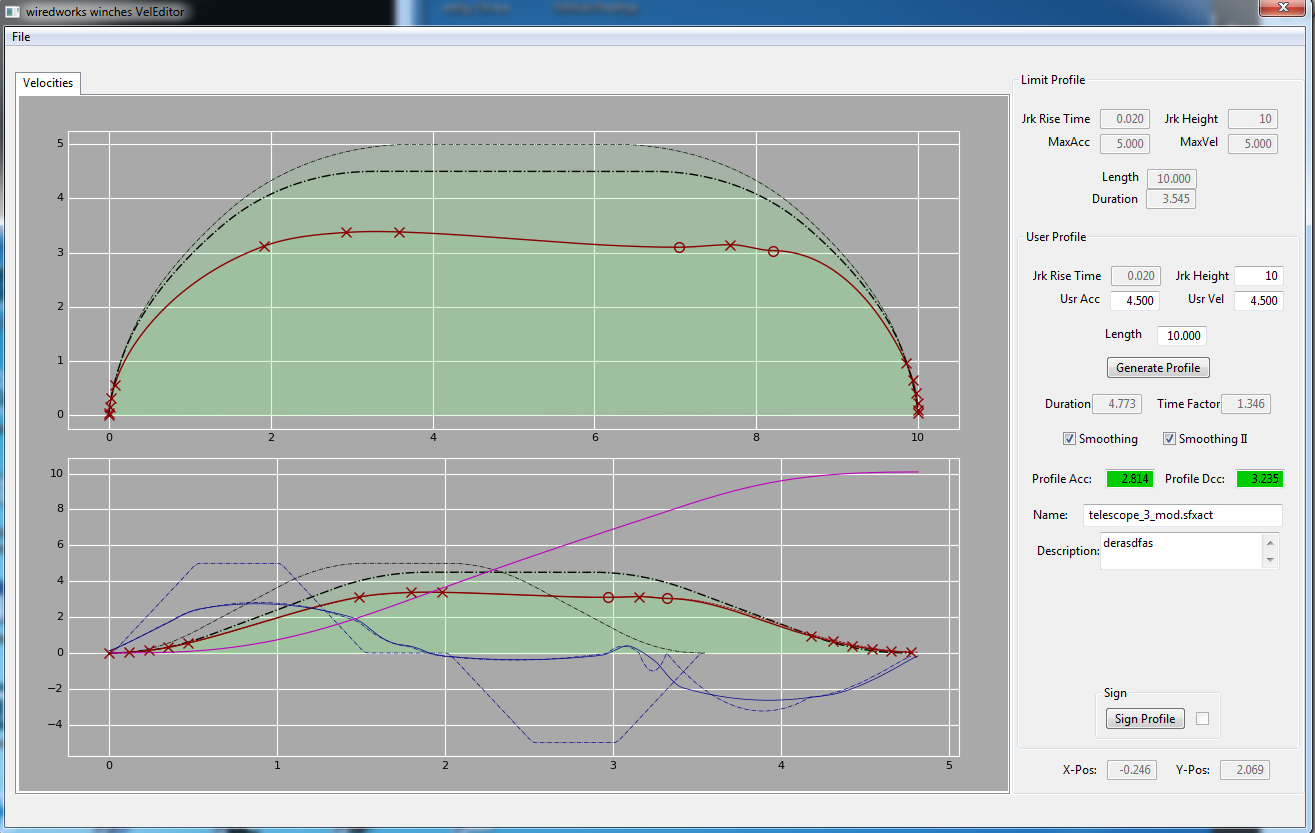
Task: Click the Limit Profile MaxAcc field
Action: tap(1124, 143)
